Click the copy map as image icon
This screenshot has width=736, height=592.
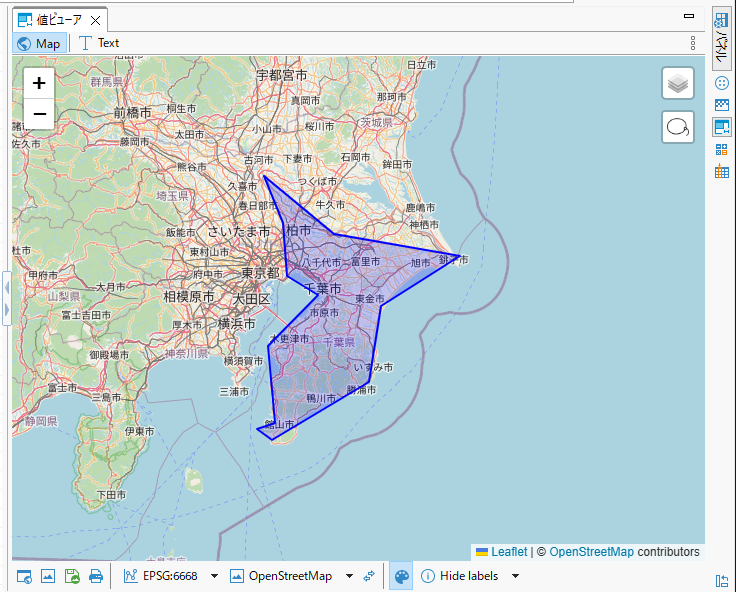point(48,576)
